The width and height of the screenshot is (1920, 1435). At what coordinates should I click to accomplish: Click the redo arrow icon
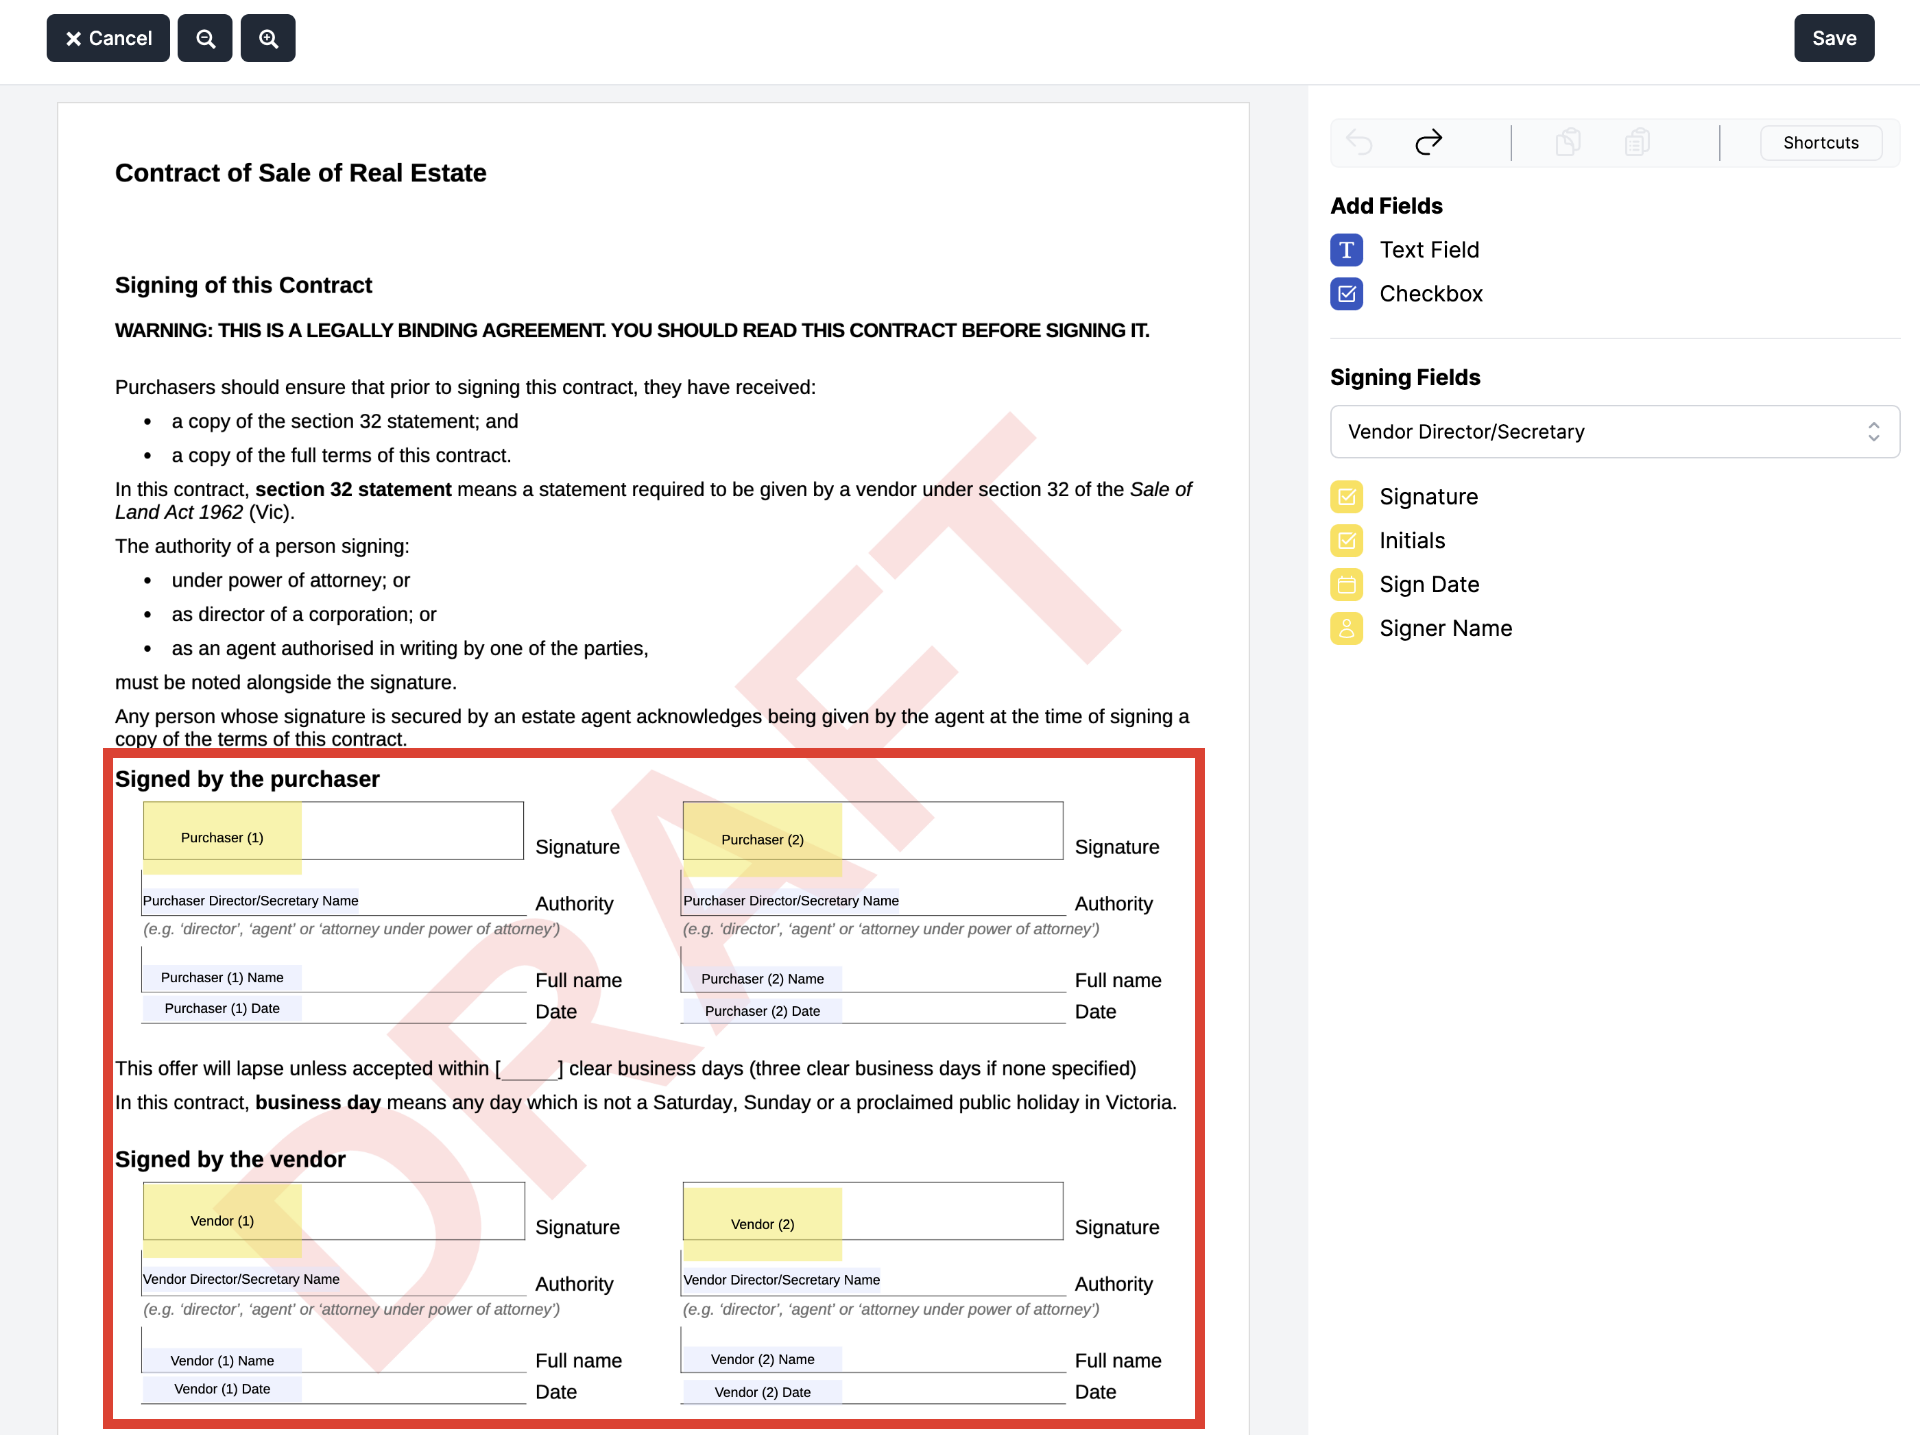point(1428,142)
